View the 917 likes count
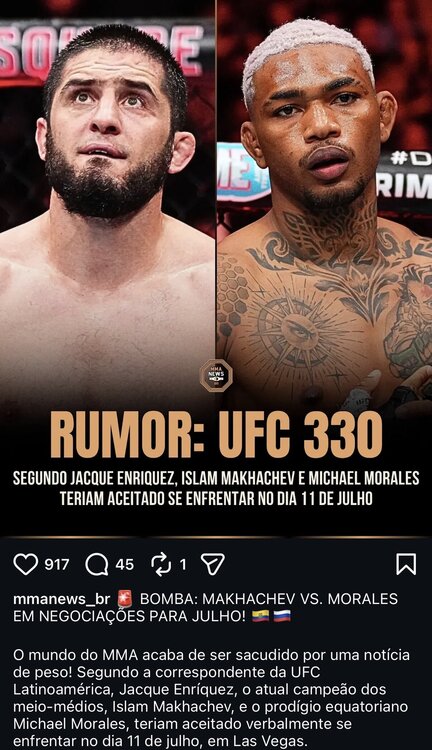Image resolution: width=432 pixels, height=750 pixels. [57, 565]
